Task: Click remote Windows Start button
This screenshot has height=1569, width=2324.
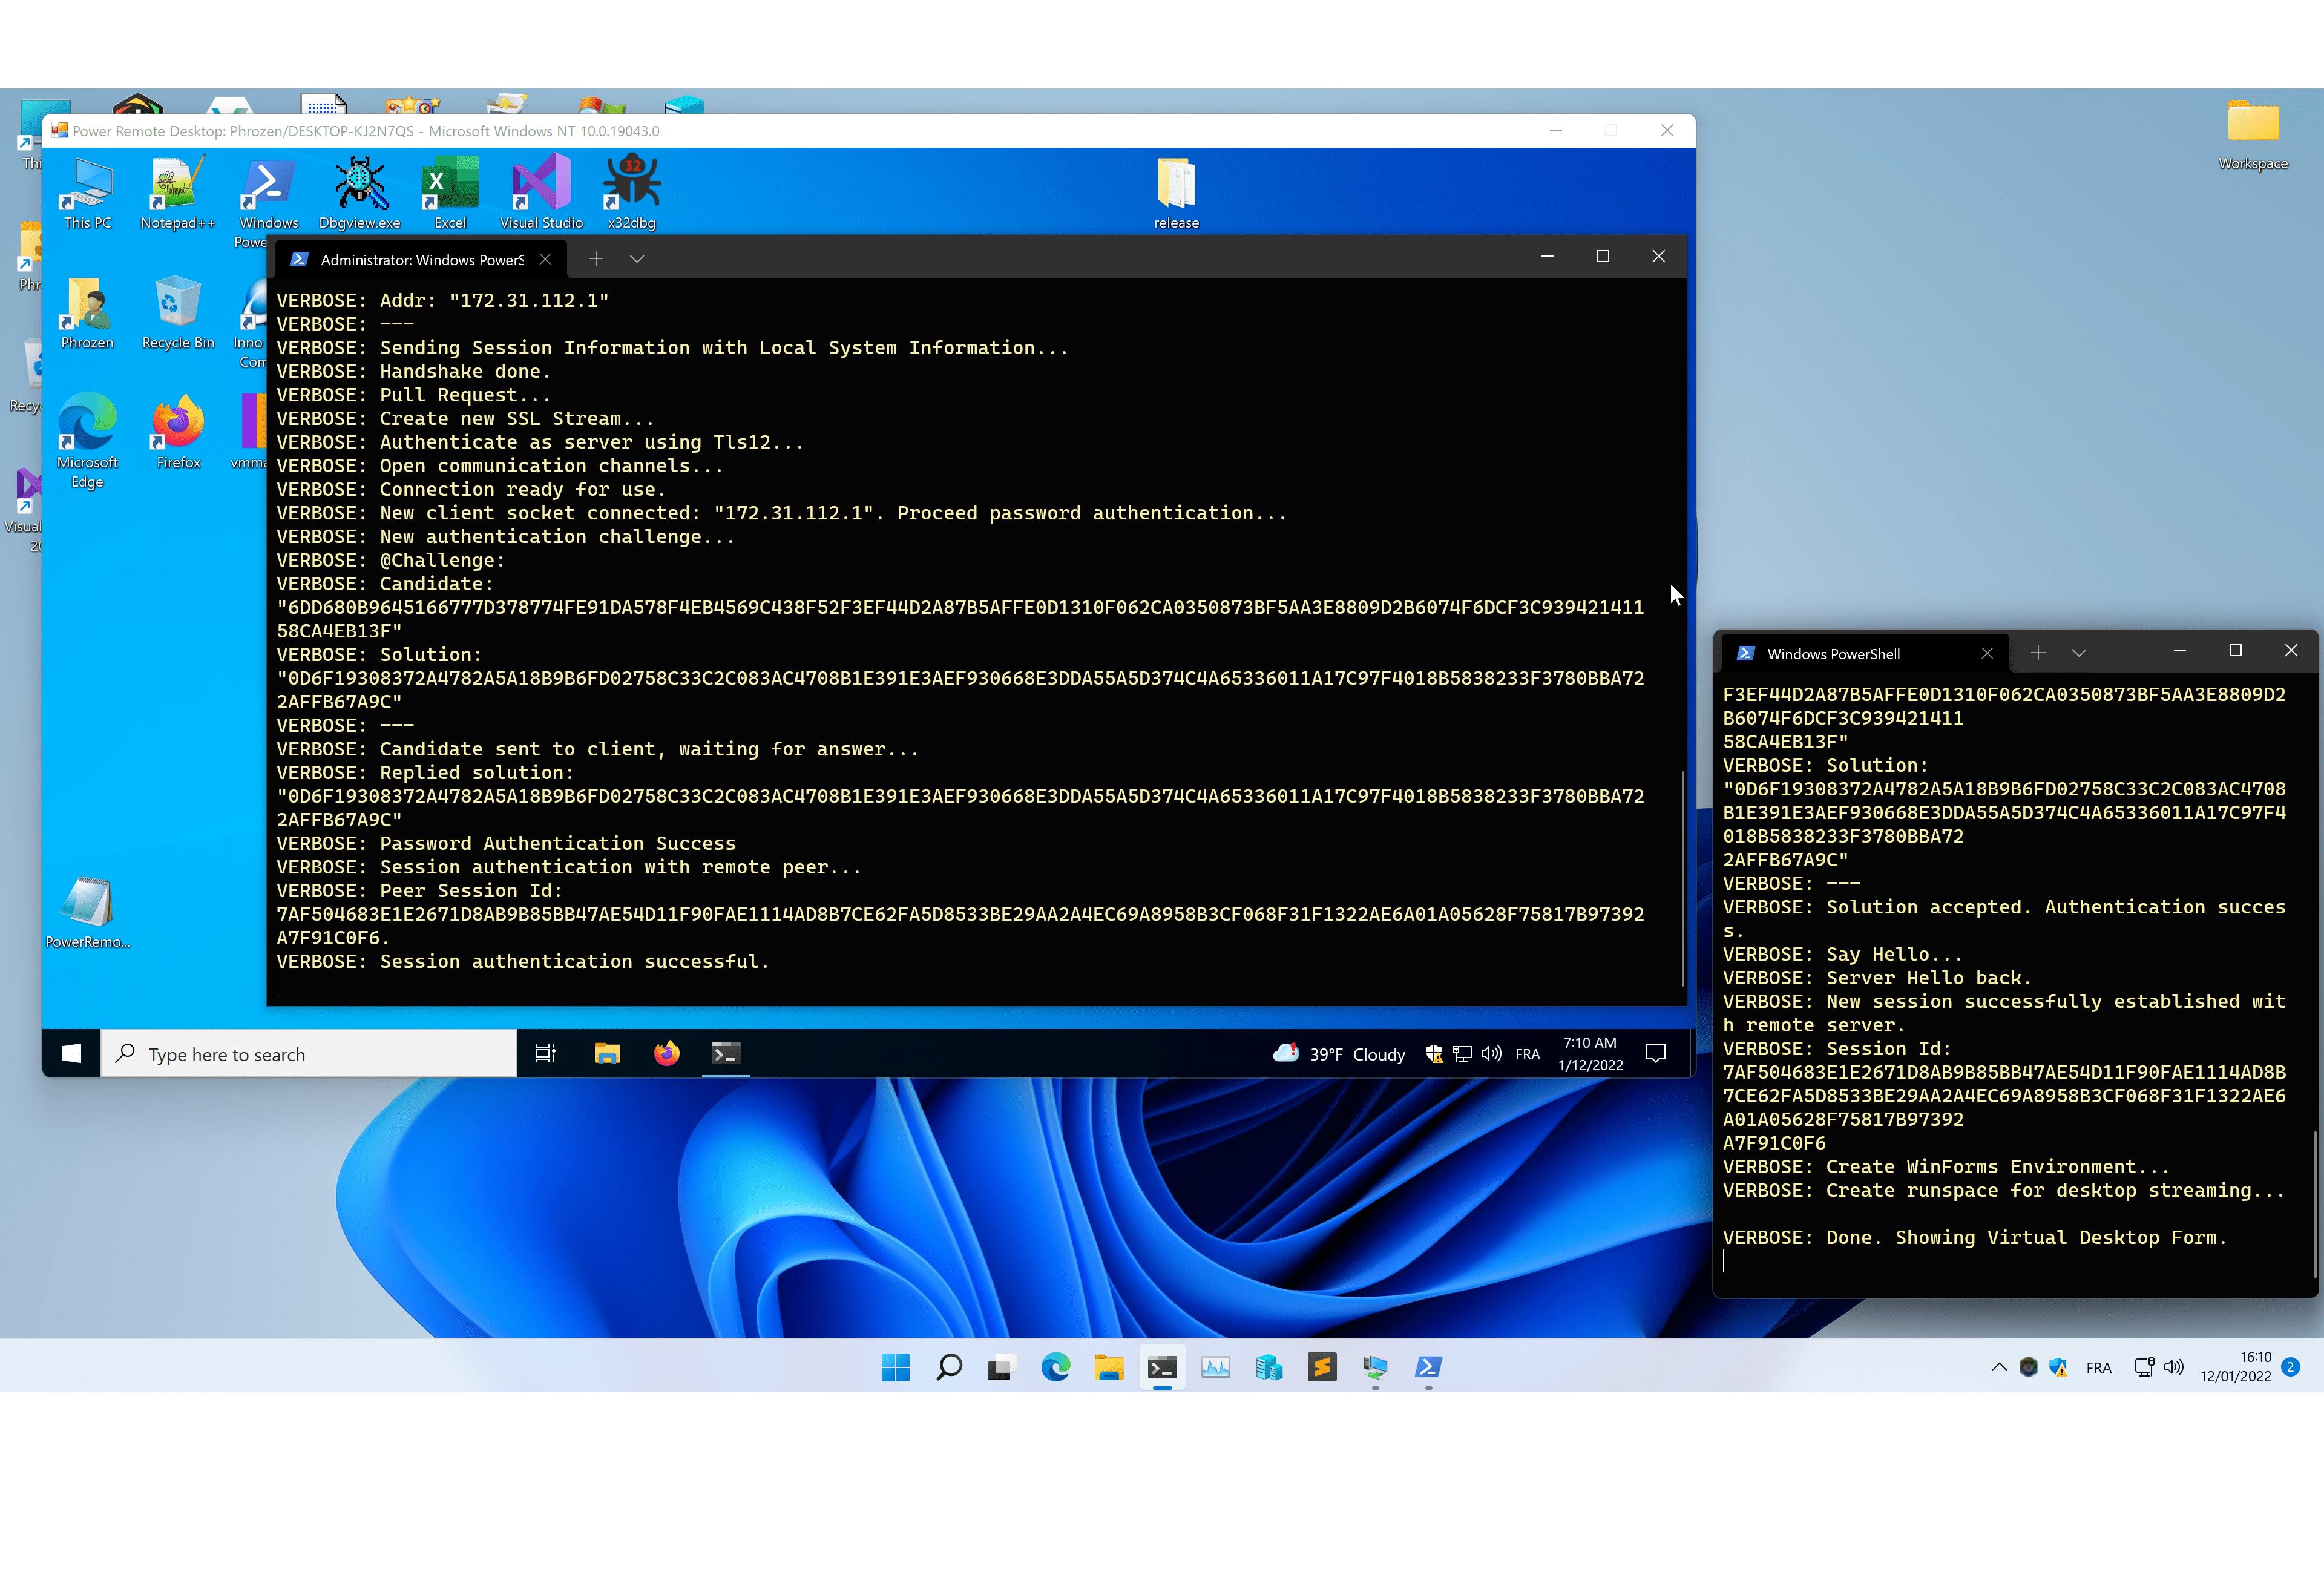Action: (x=71, y=1053)
